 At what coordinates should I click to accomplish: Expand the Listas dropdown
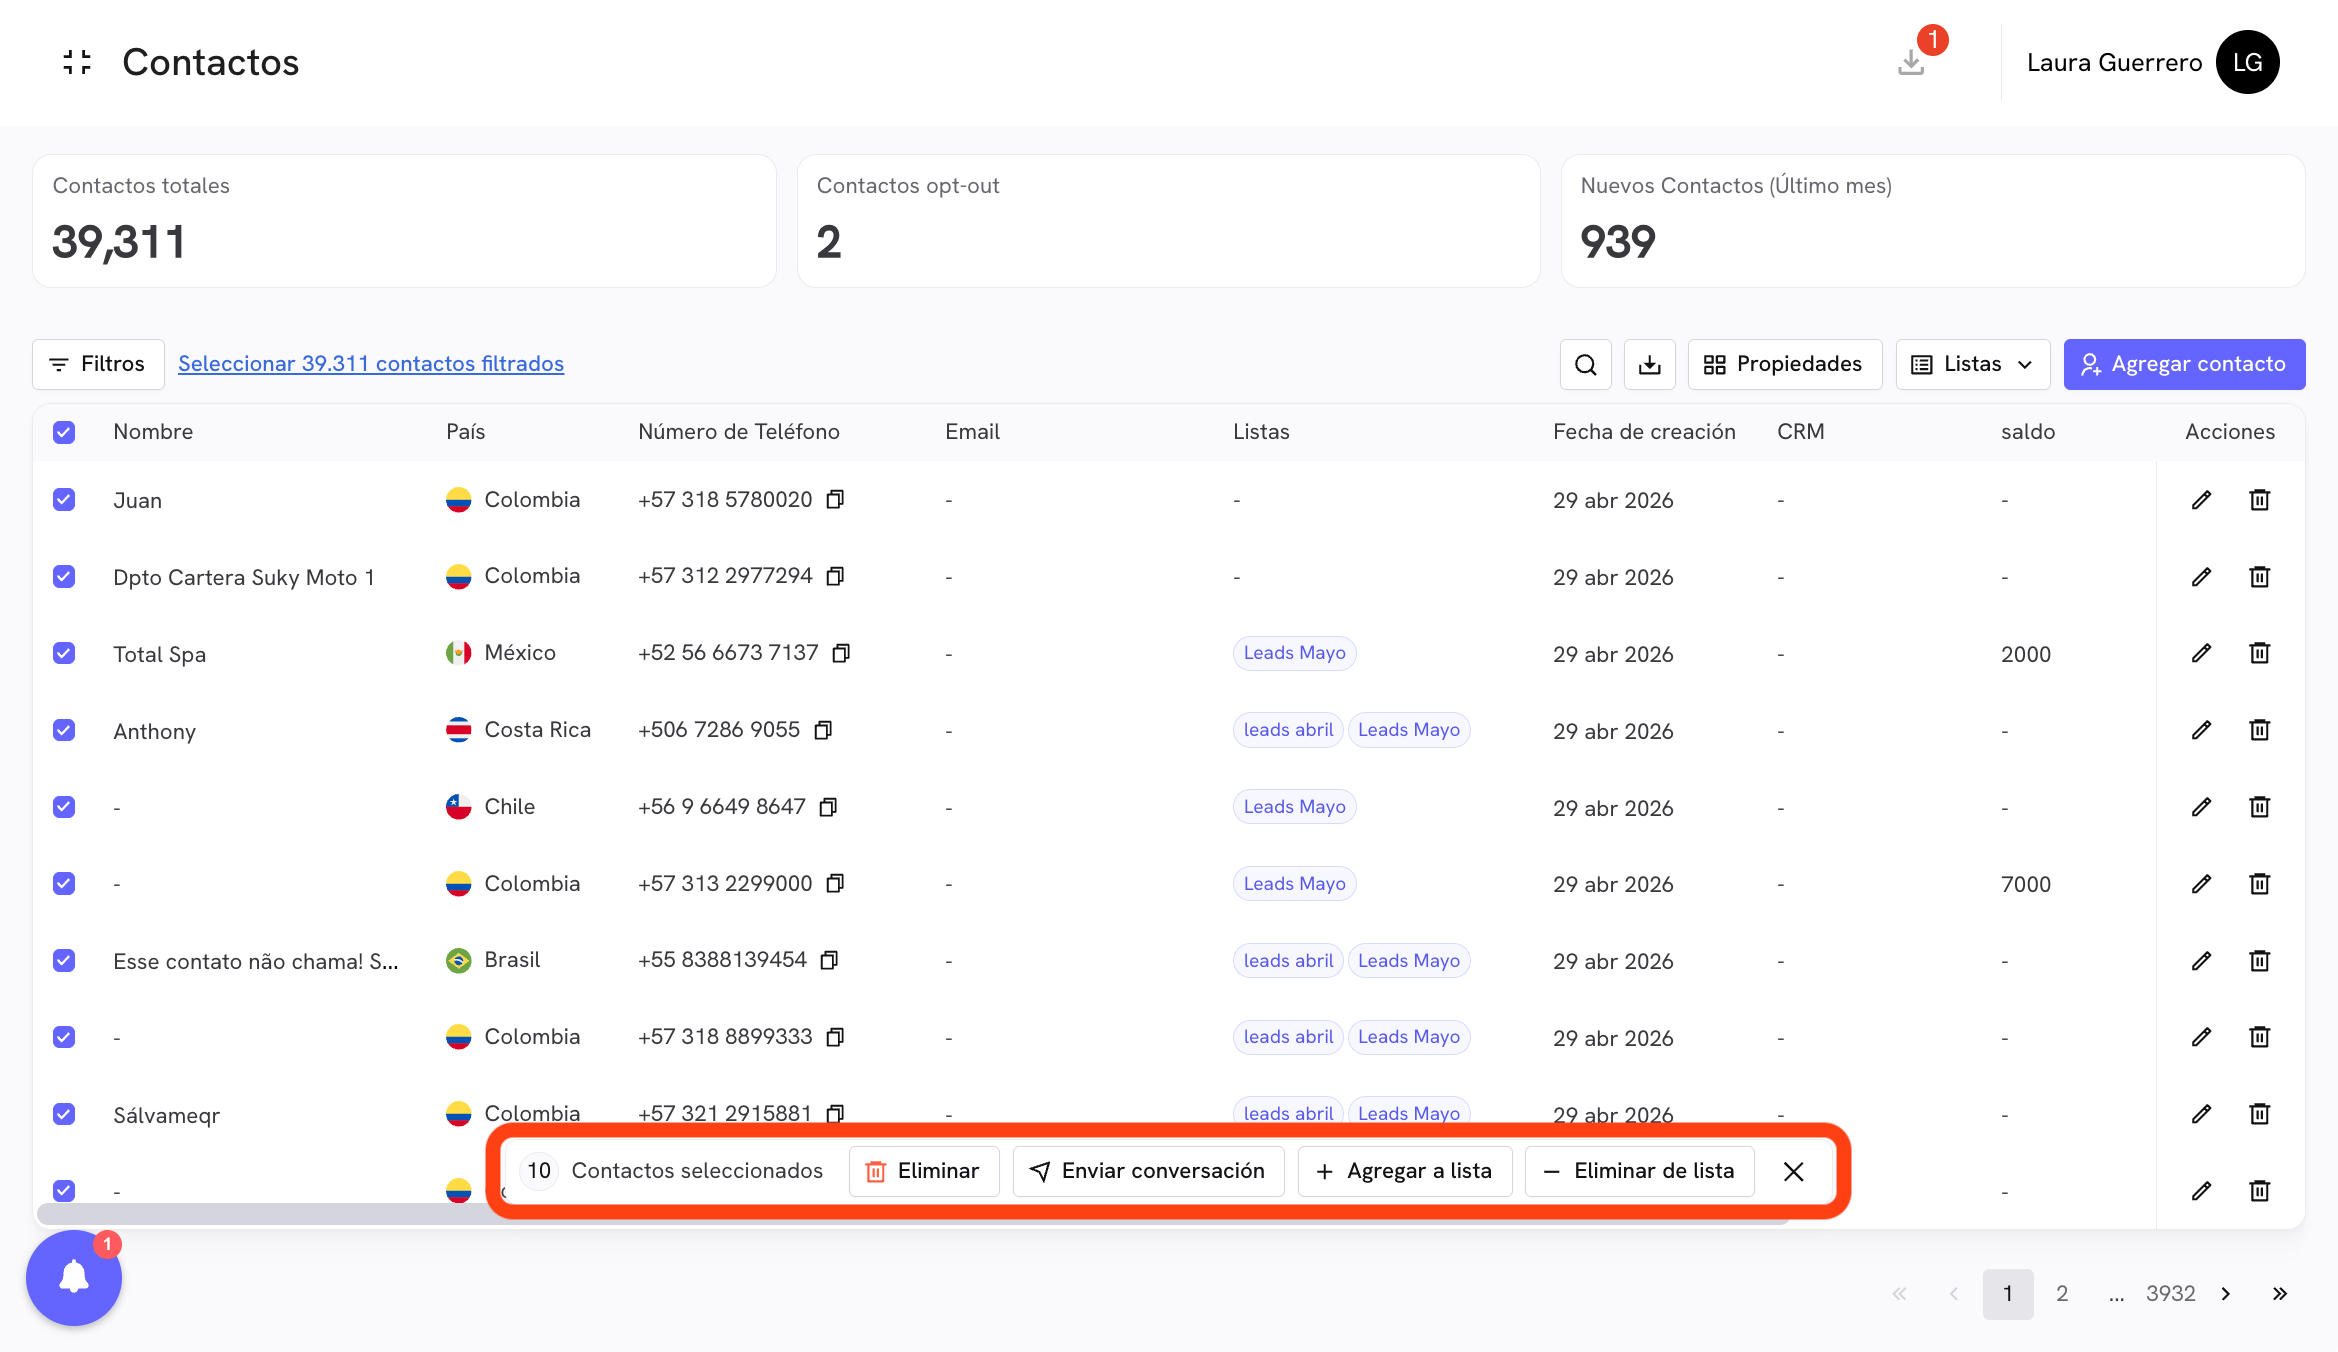pyautogui.click(x=1972, y=364)
